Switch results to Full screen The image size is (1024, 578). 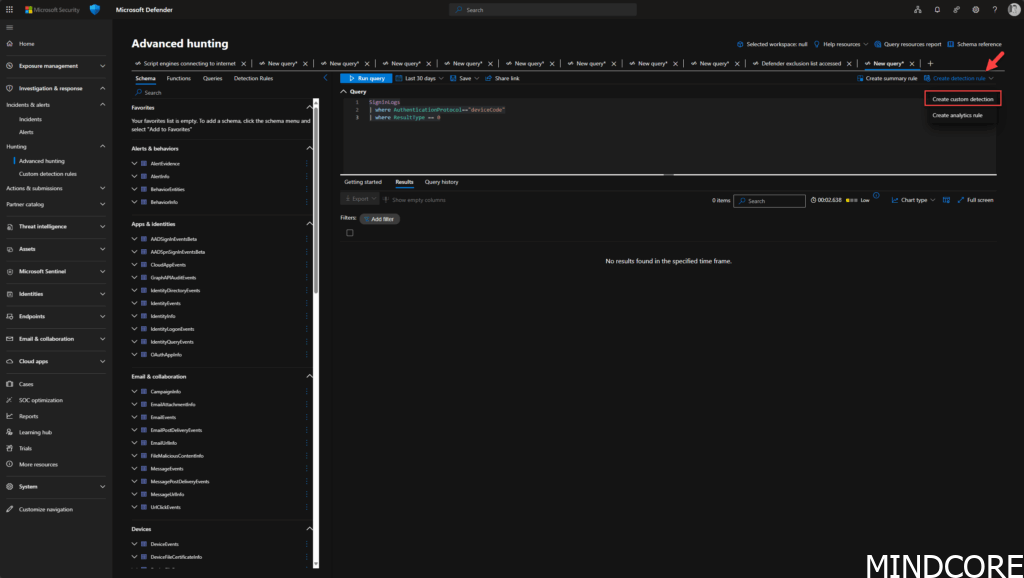(x=976, y=200)
